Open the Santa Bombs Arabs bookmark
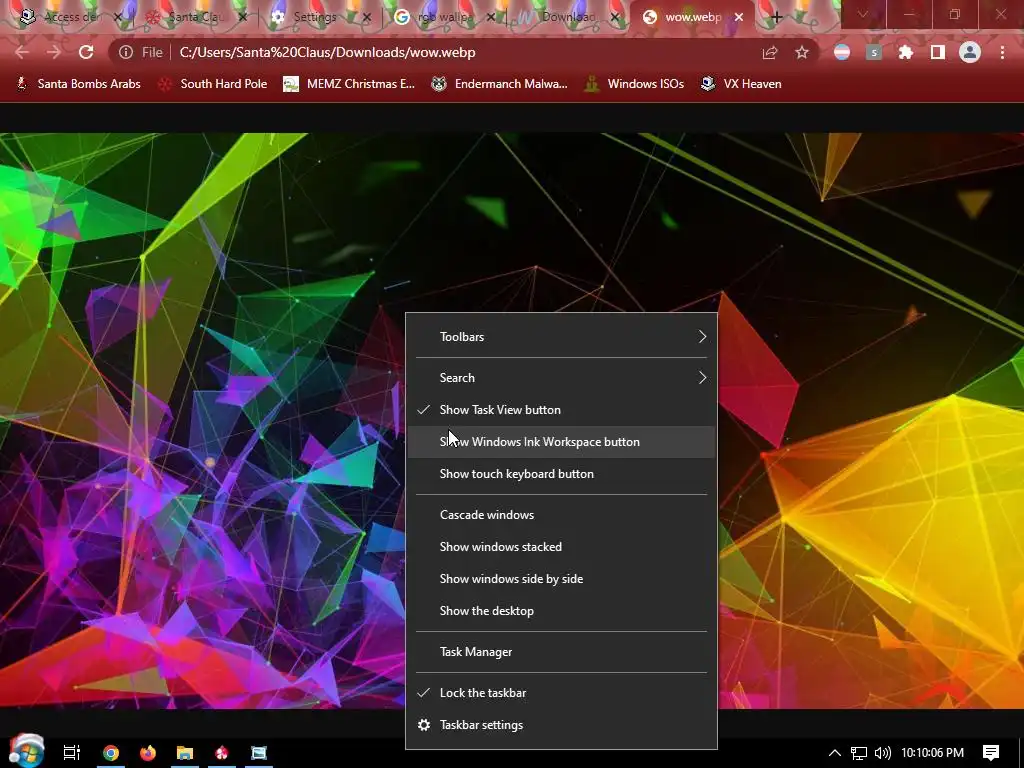1024x768 pixels. pos(78,84)
